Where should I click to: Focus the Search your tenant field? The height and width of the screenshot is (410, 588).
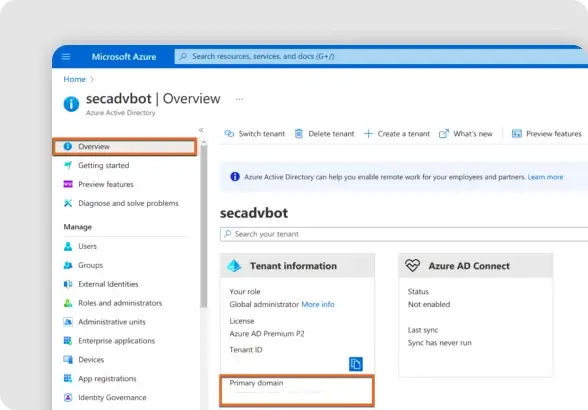[x=404, y=234]
